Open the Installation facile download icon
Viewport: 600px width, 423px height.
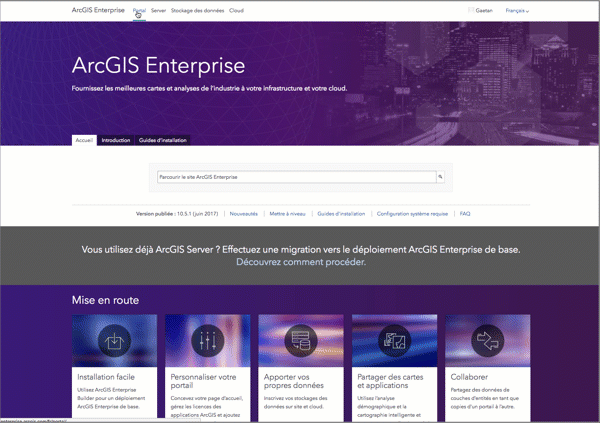[114, 341]
